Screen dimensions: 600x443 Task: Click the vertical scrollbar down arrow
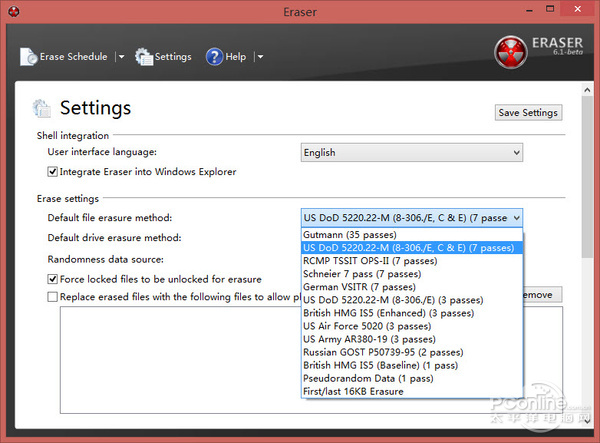click(x=587, y=421)
